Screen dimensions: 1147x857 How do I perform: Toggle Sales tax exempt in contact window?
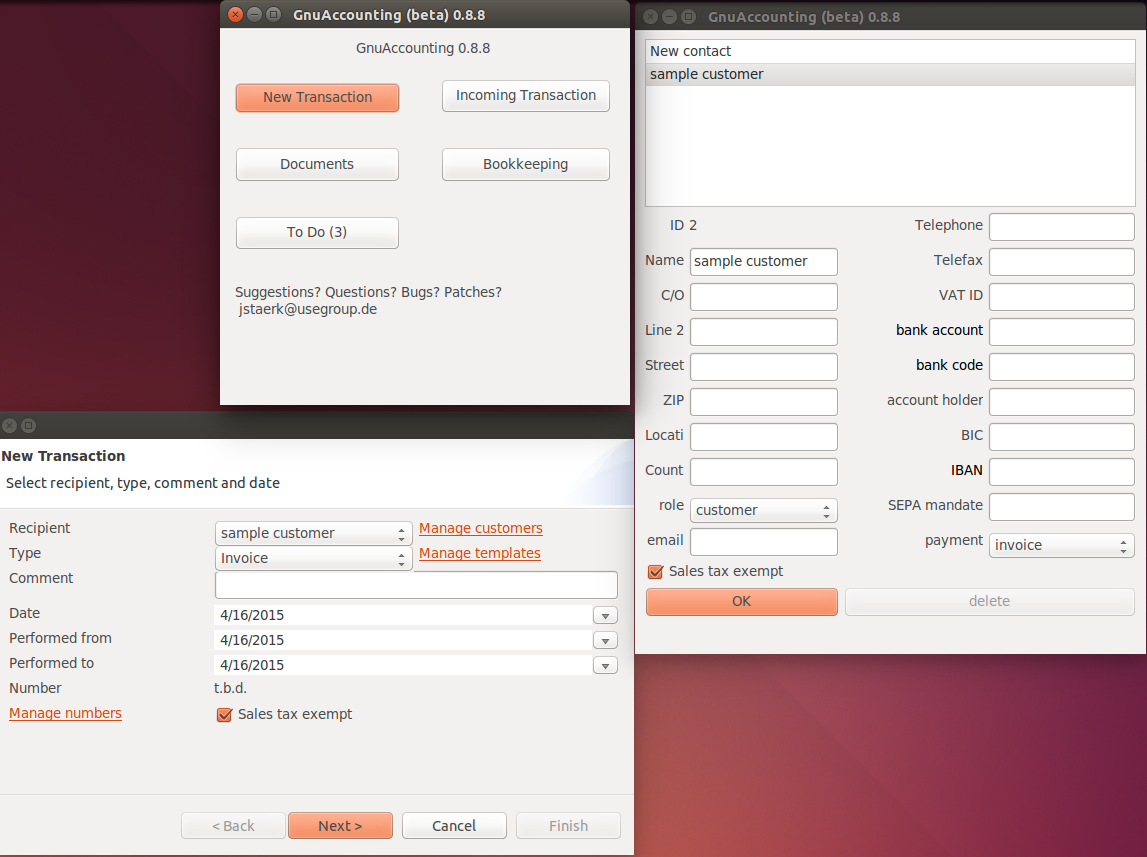pyautogui.click(x=655, y=572)
